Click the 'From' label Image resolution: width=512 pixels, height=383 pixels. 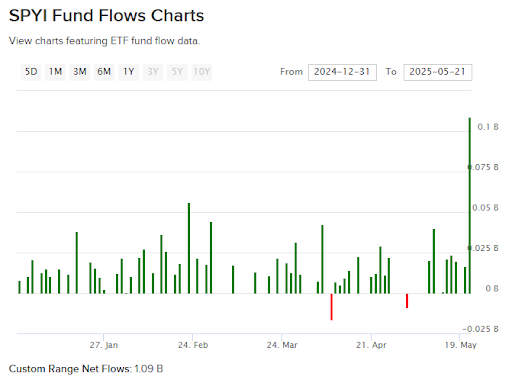point(291,72)
